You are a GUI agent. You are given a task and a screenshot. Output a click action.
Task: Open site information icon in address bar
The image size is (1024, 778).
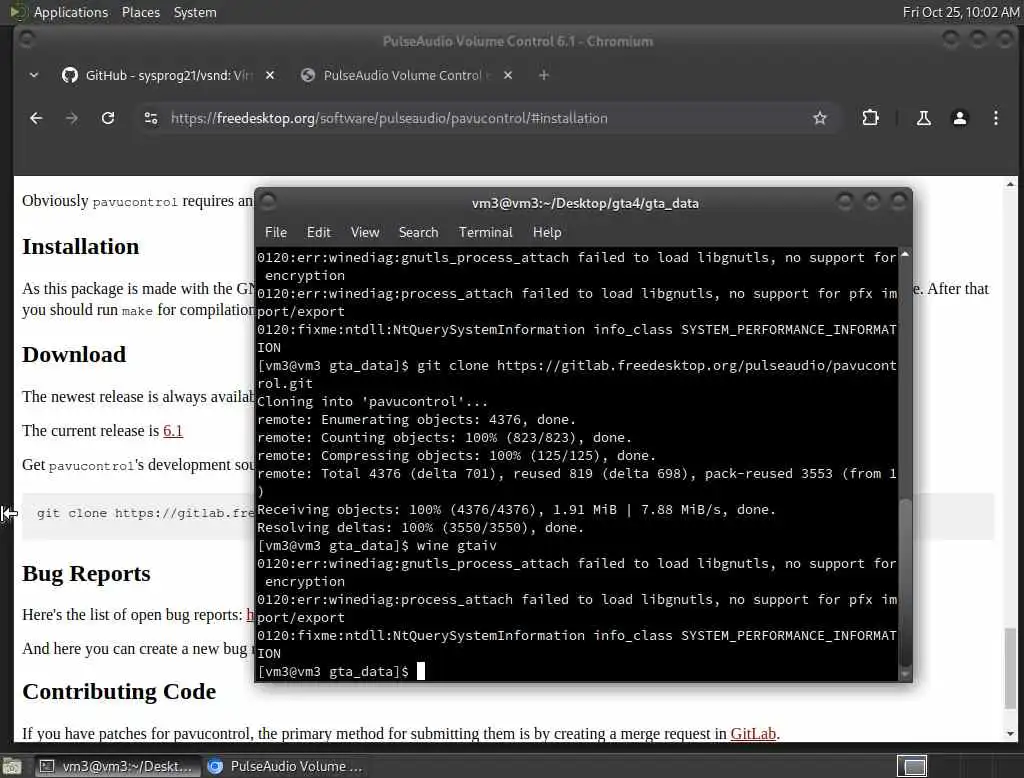click(151, 118)
